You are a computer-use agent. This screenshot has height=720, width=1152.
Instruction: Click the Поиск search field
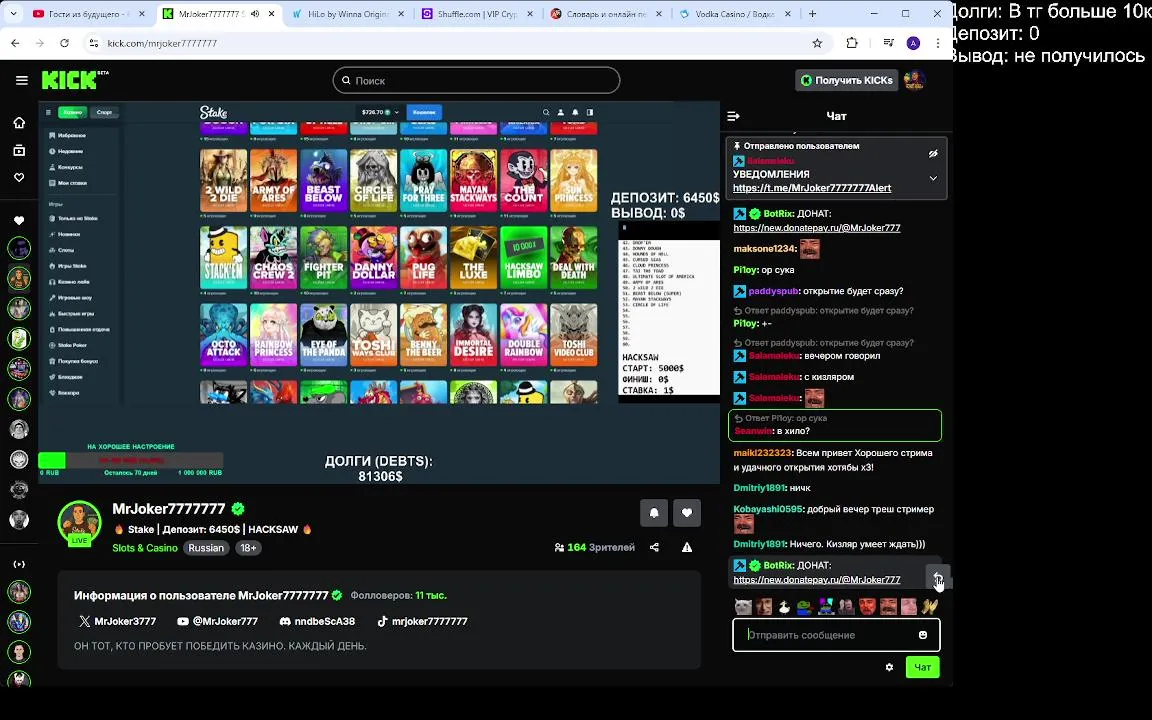tap(476, 80)
